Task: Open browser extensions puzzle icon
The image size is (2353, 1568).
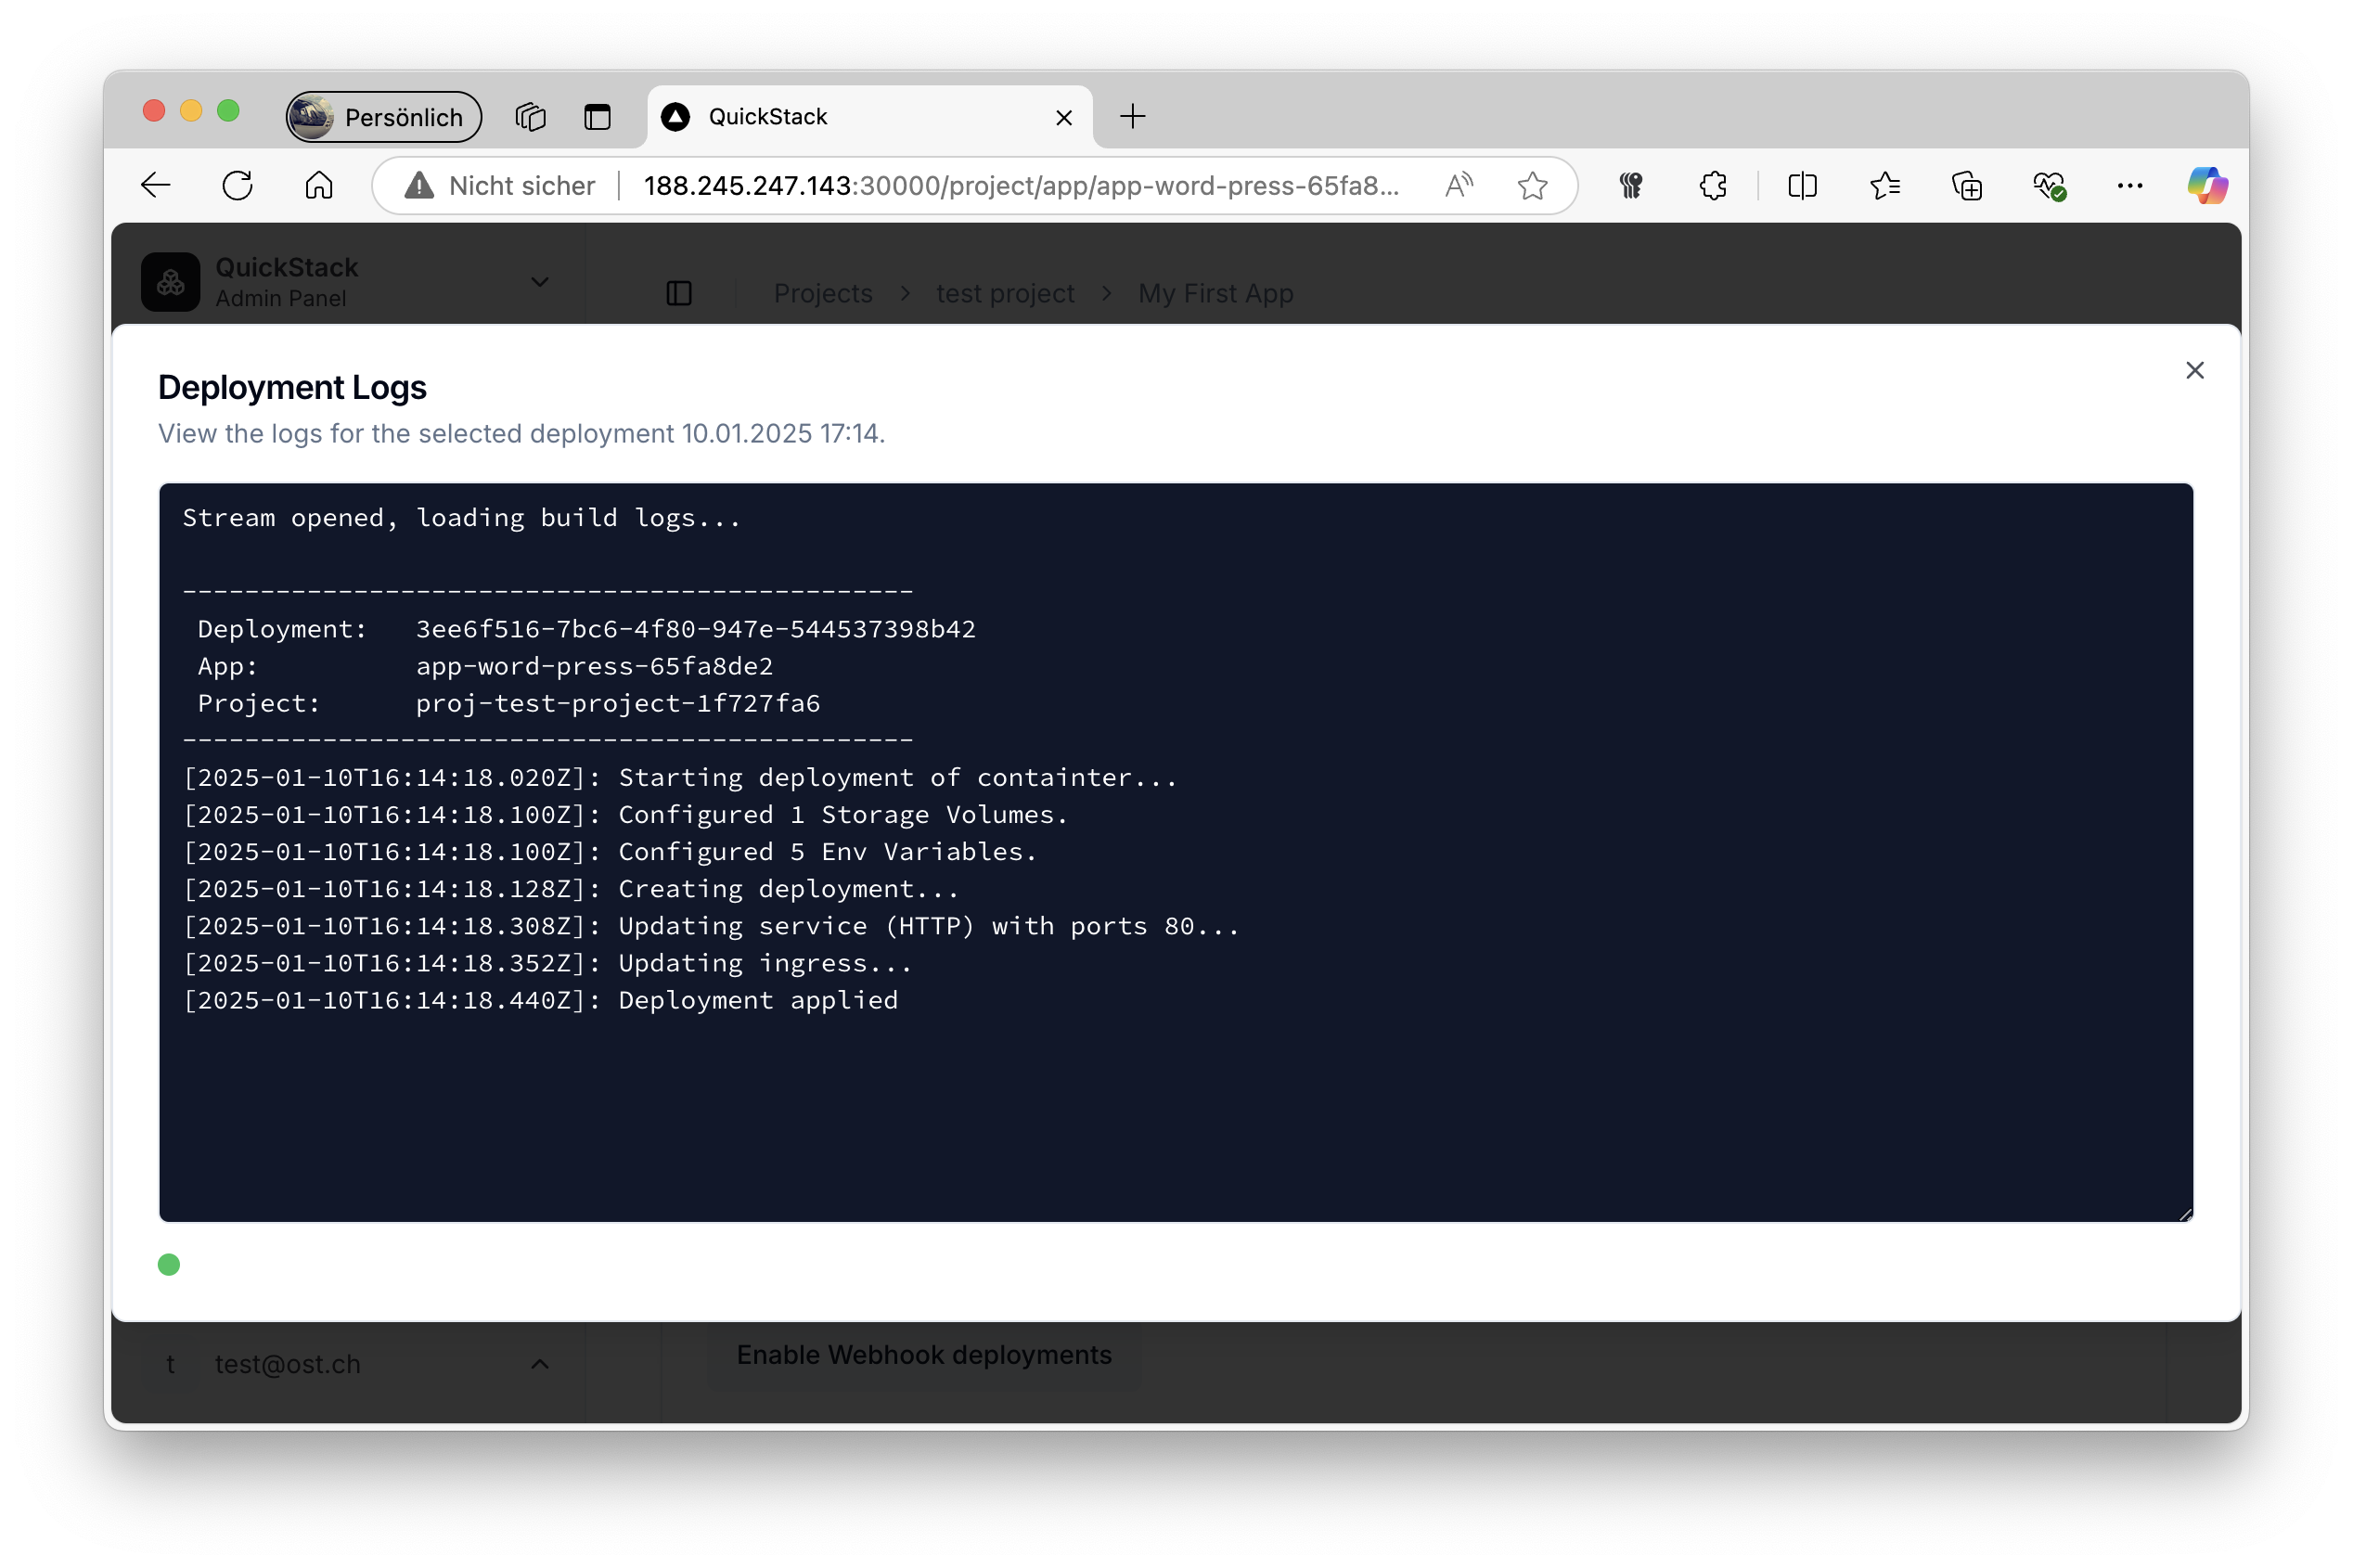Action: [x=1713, y=185]
